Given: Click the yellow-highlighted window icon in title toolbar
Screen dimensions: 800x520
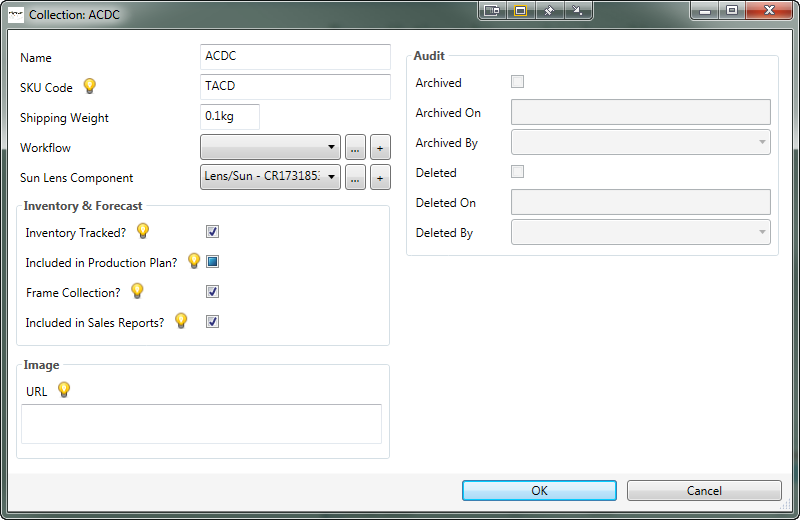Looking at the screenshot, I should (520, 11).
